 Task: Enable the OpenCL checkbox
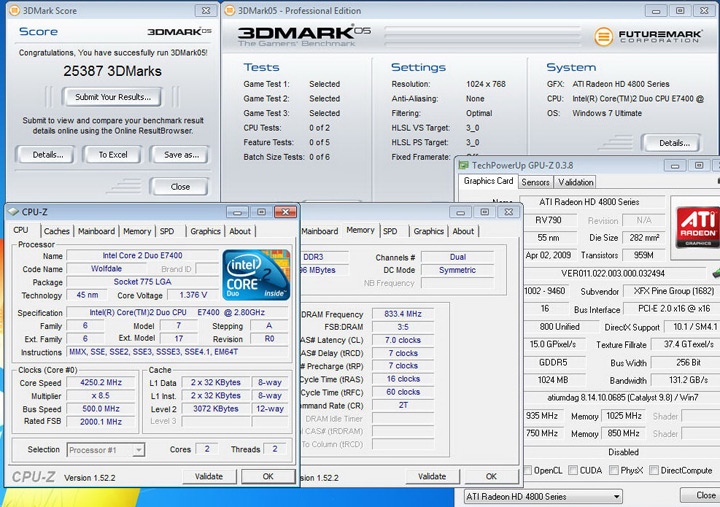click(528, 470)
